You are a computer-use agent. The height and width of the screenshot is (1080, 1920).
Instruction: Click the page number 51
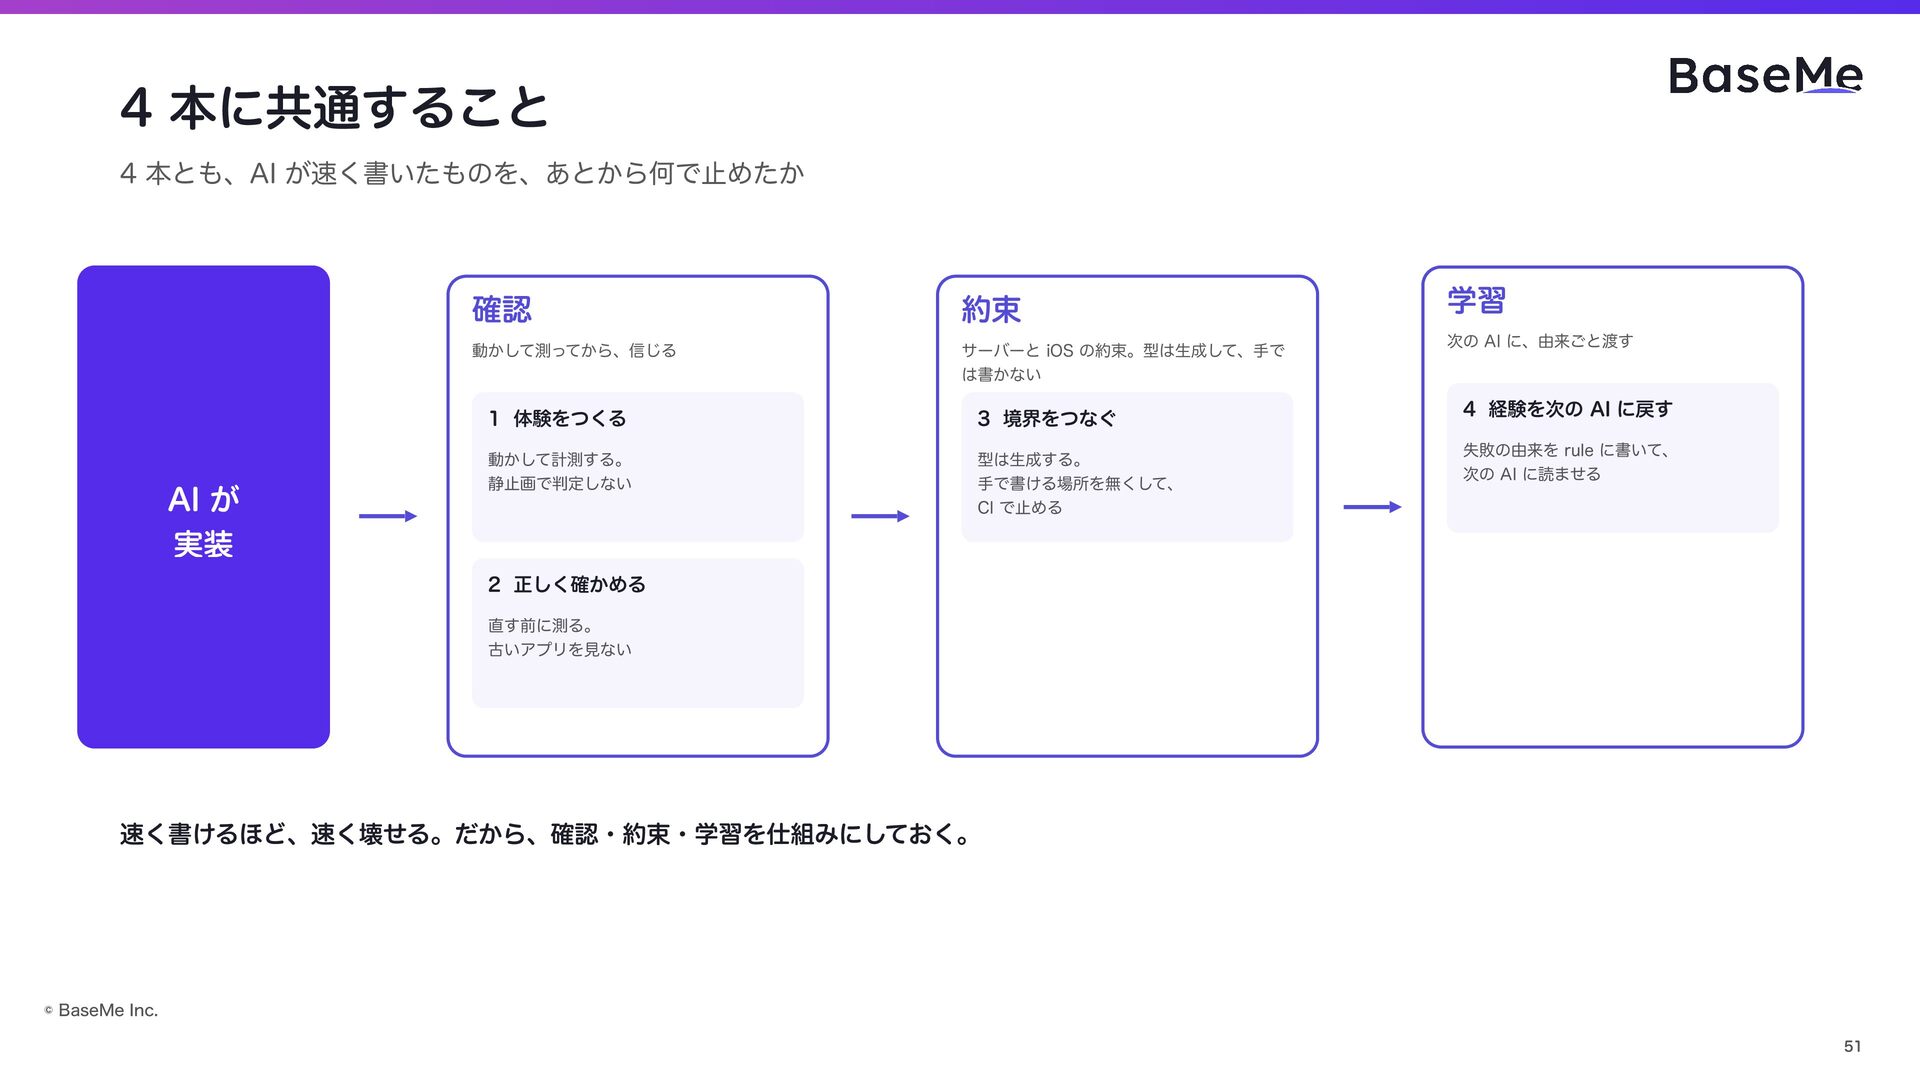(1853, 1046)
